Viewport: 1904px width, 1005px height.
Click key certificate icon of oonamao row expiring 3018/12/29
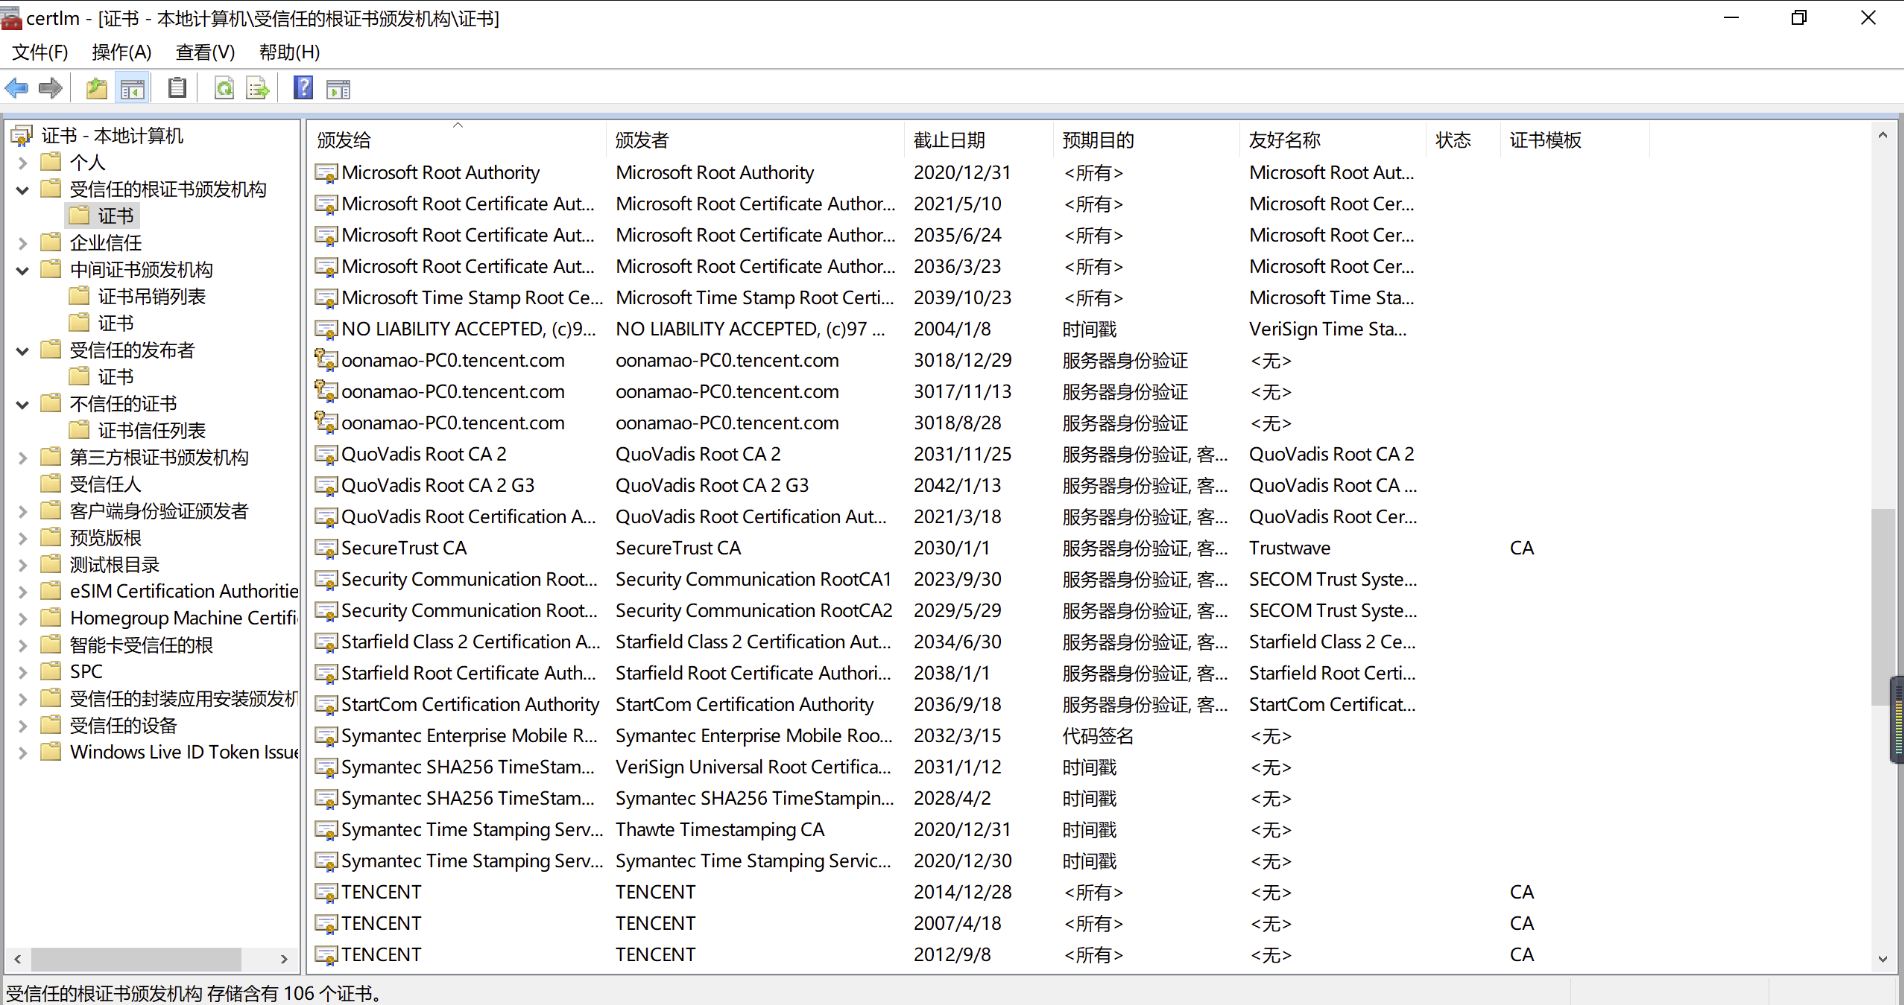pyautogui.click(x=326, y=360)
